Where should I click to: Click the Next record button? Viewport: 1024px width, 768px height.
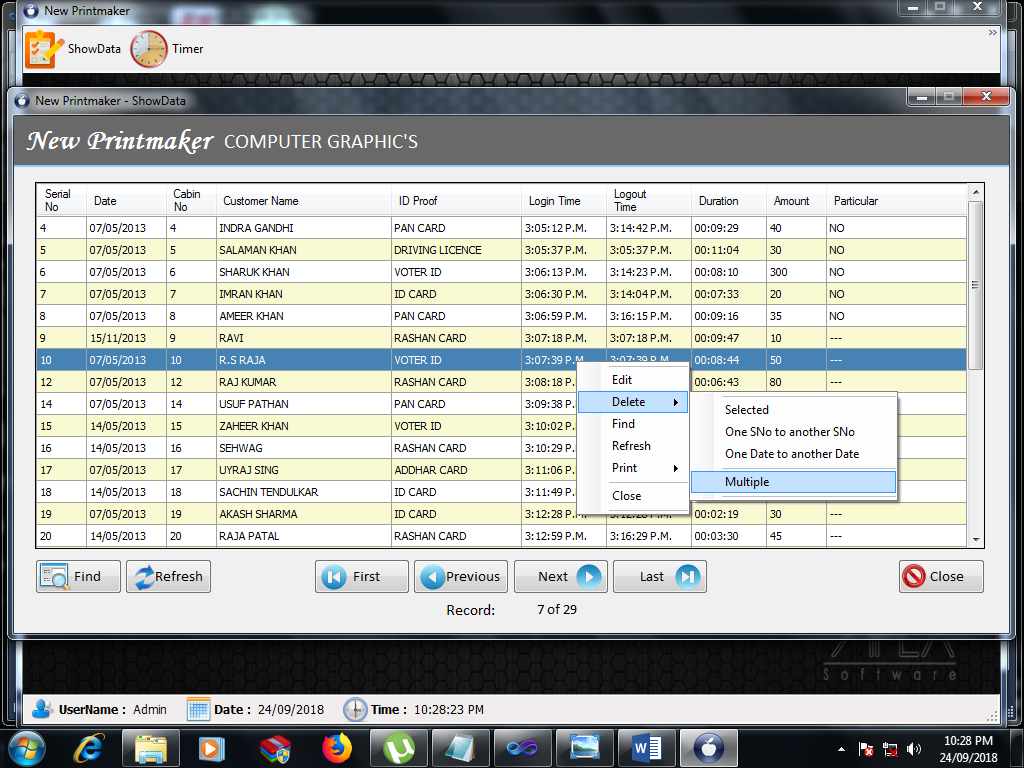coord(560,576)
